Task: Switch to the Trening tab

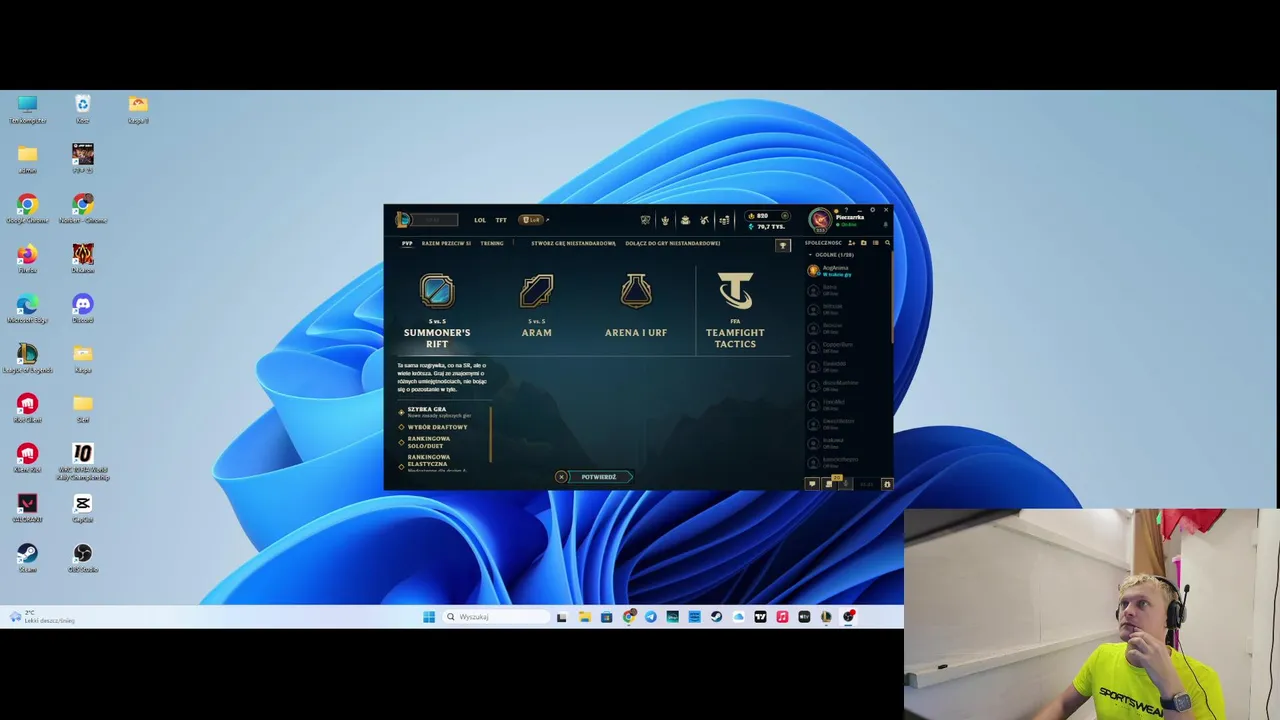Action: click(492, 243)
